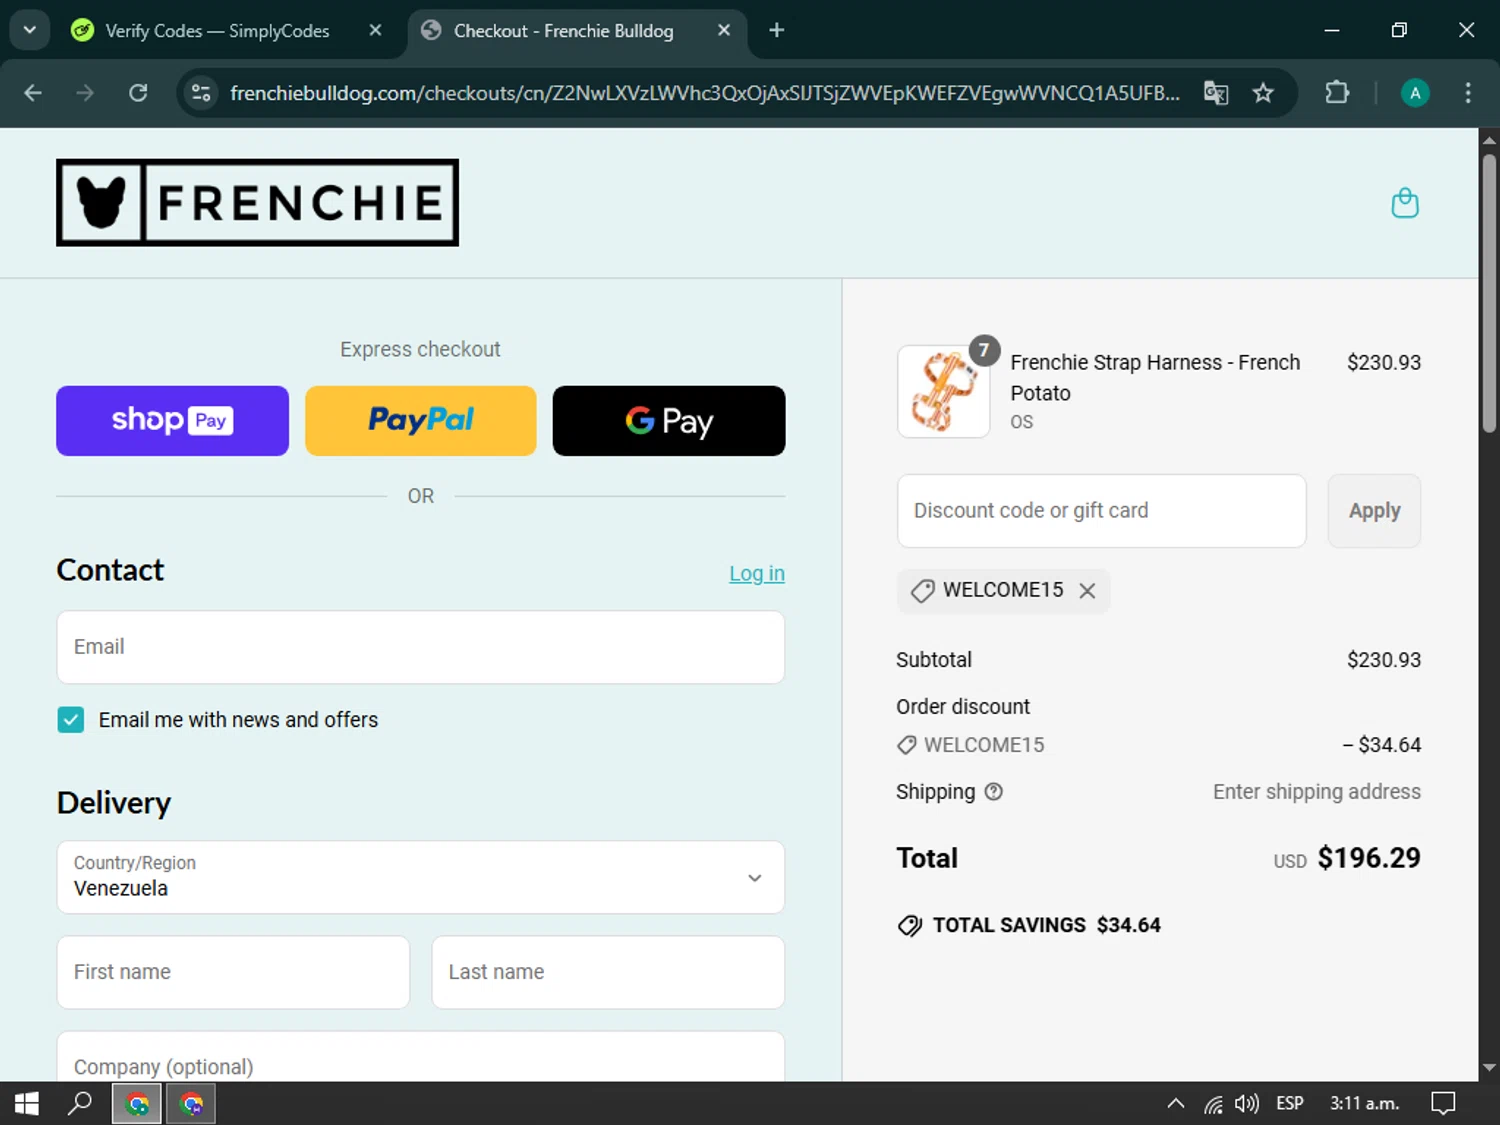This screenshot has height=1125, width=1500.
Task: Click the page vertical scrollbar
Action: [x=1489, y=293]
